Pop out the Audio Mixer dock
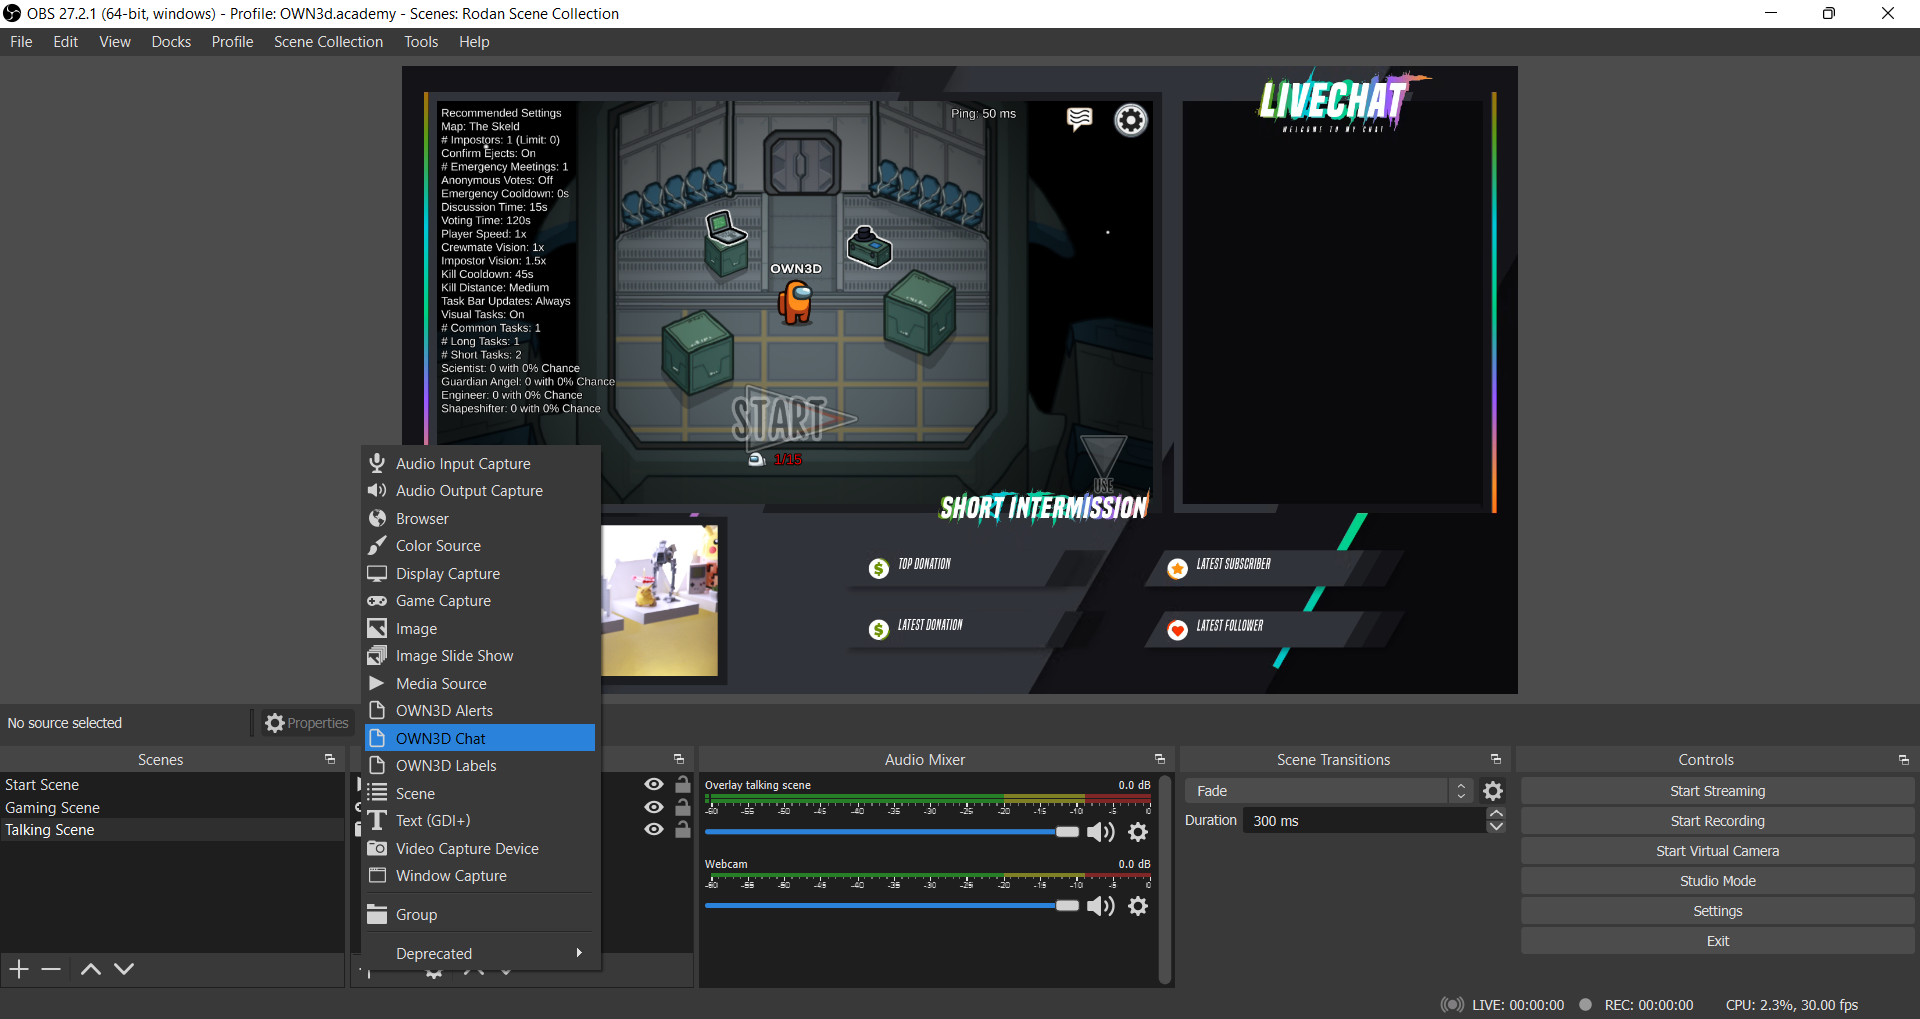The width and height of the screenshot is (1920, 1019). pos(1160,760)
